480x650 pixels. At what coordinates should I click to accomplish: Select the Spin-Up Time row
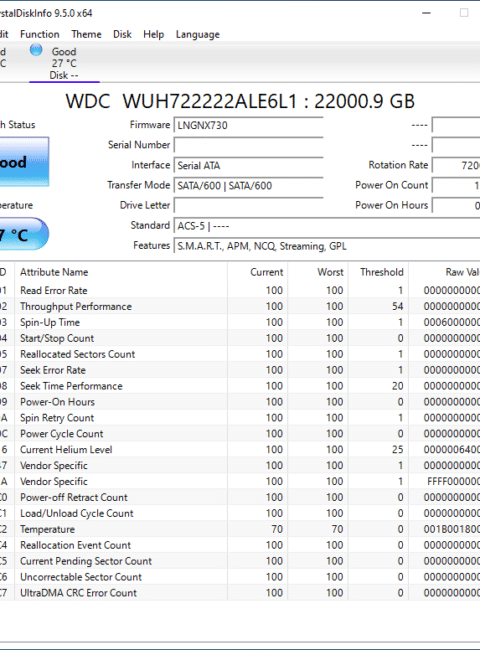point(240,323)
